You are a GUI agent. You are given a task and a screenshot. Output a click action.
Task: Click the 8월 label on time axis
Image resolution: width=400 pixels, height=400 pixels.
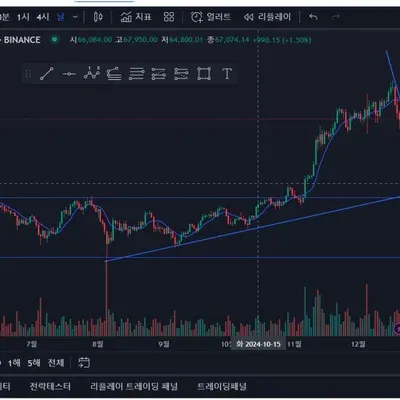tap(98, 344)
